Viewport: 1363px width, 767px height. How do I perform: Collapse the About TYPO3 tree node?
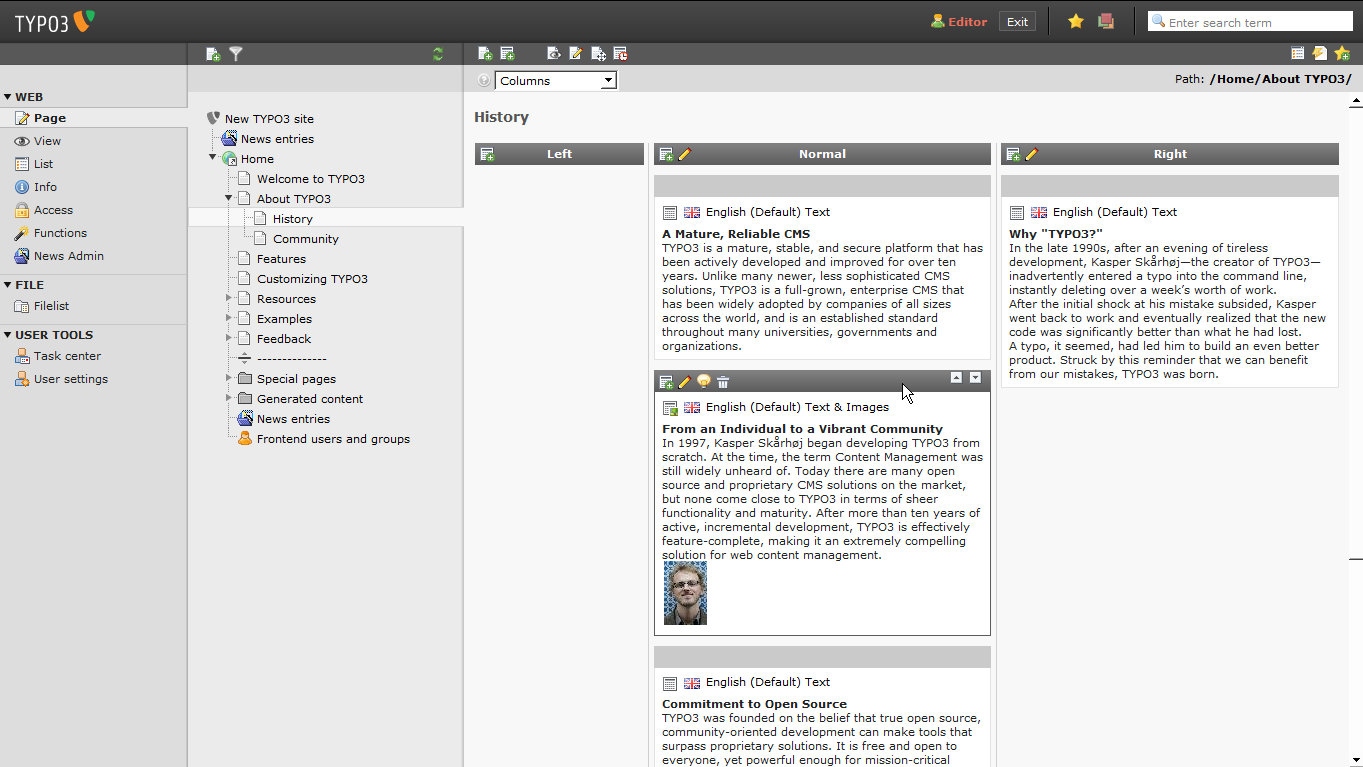pyautogui.click(x=229, y=197)
